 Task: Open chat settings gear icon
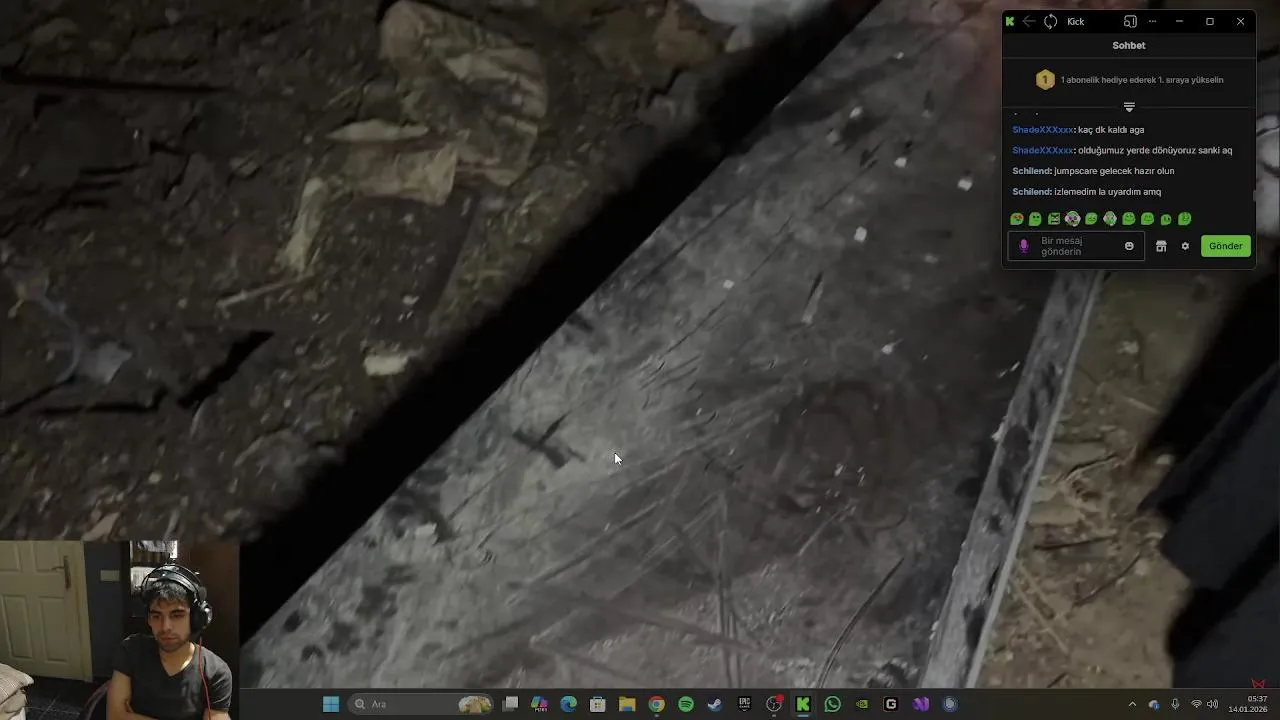point(1185,246)
